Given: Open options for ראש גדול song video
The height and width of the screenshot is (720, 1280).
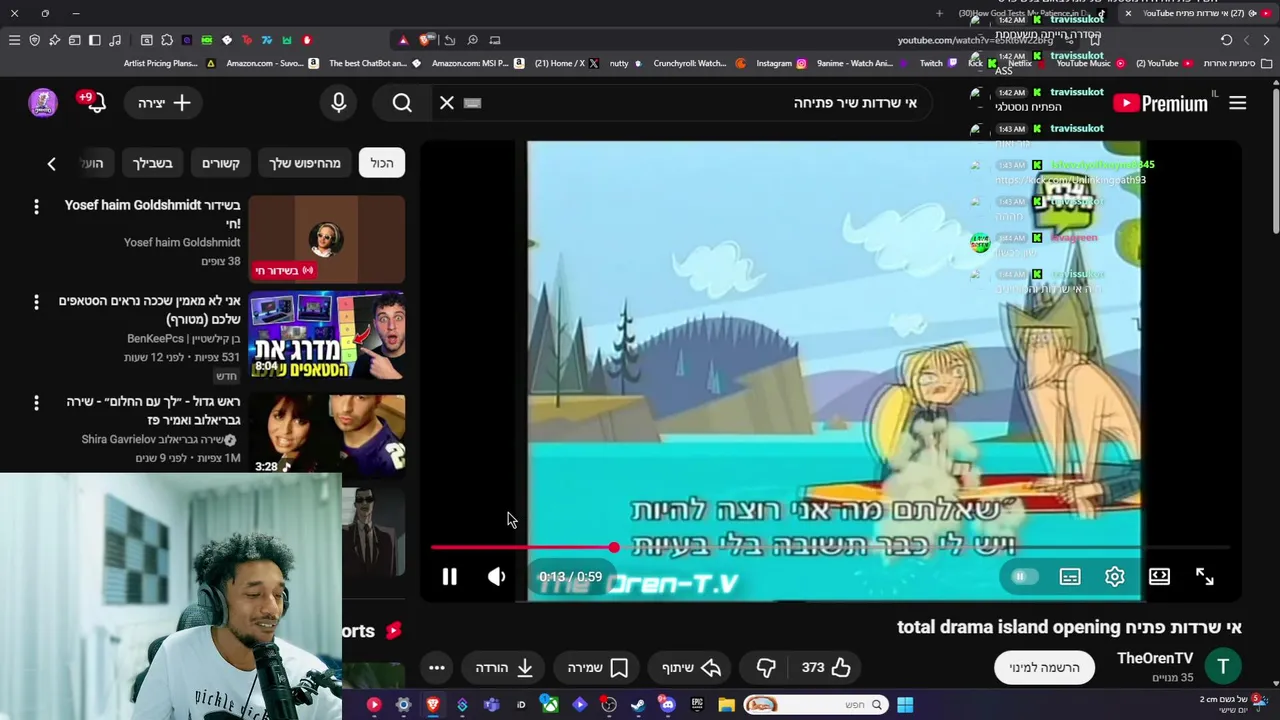Looking at the screenshot, I should click(36, 402).
